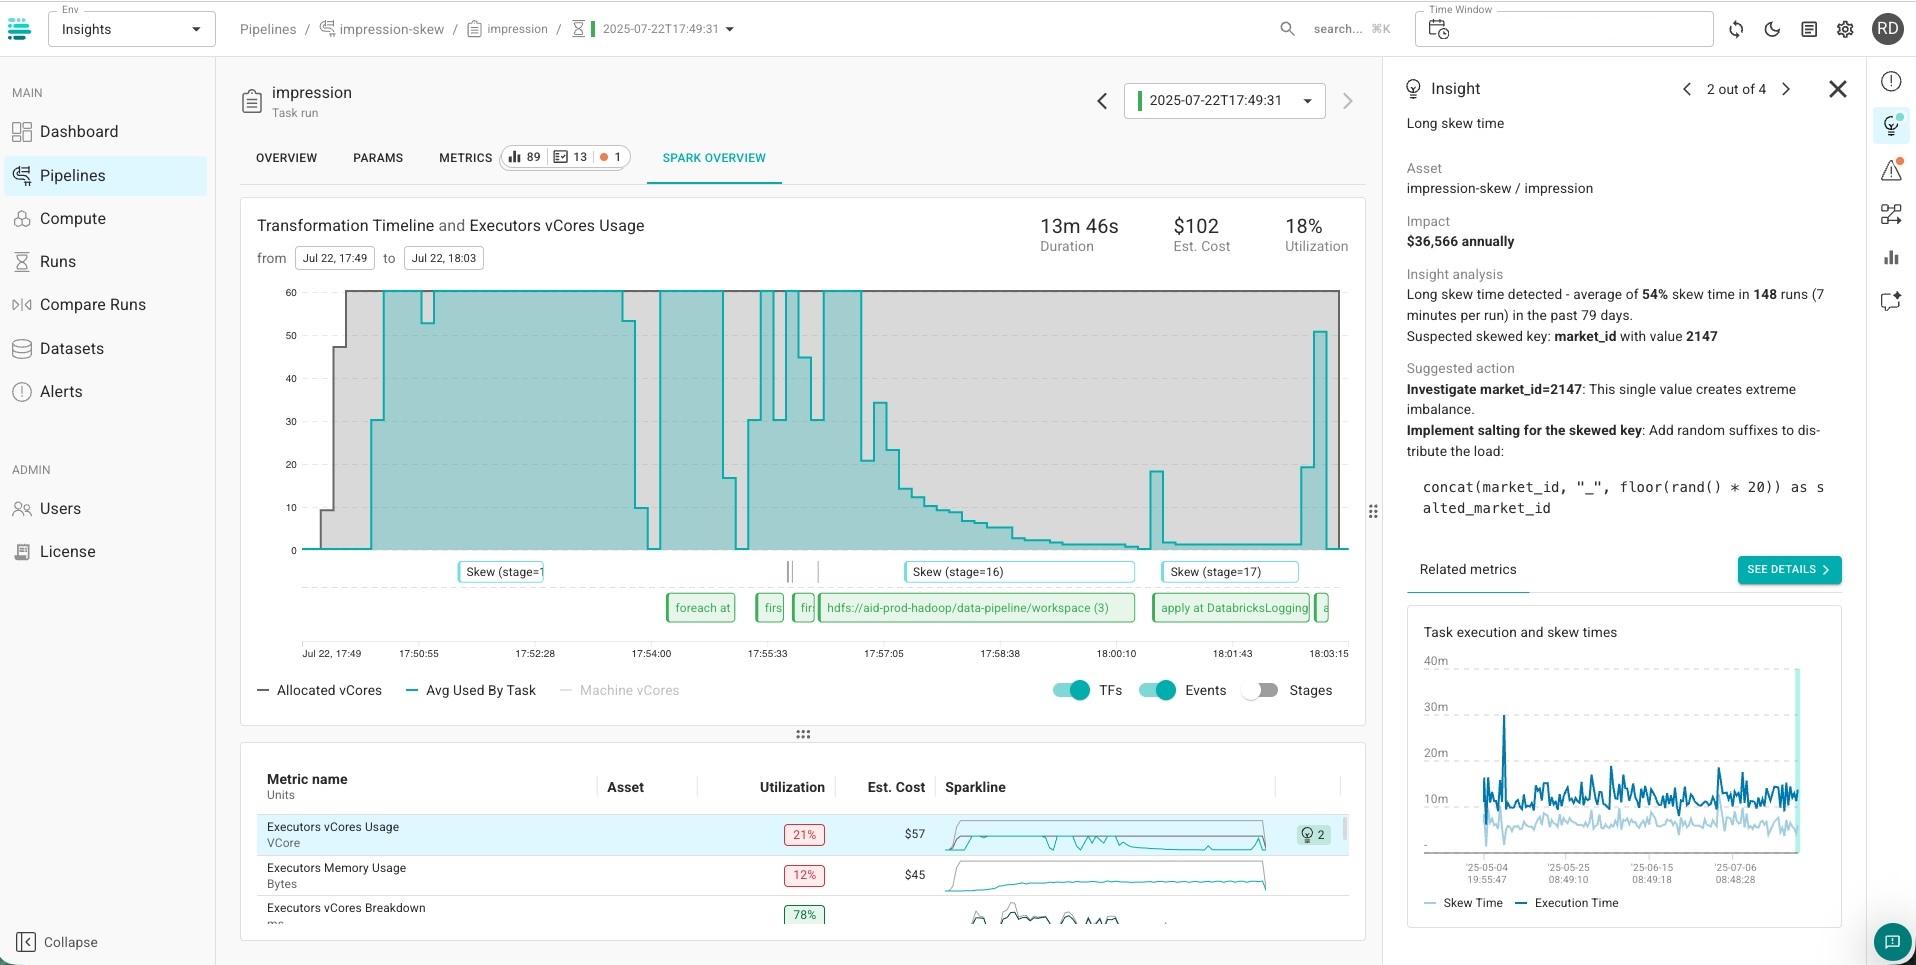Click the Skew (stage=16) timeline marker
This screenshot has height=965, width=1916.
[x=1019, y=572]
